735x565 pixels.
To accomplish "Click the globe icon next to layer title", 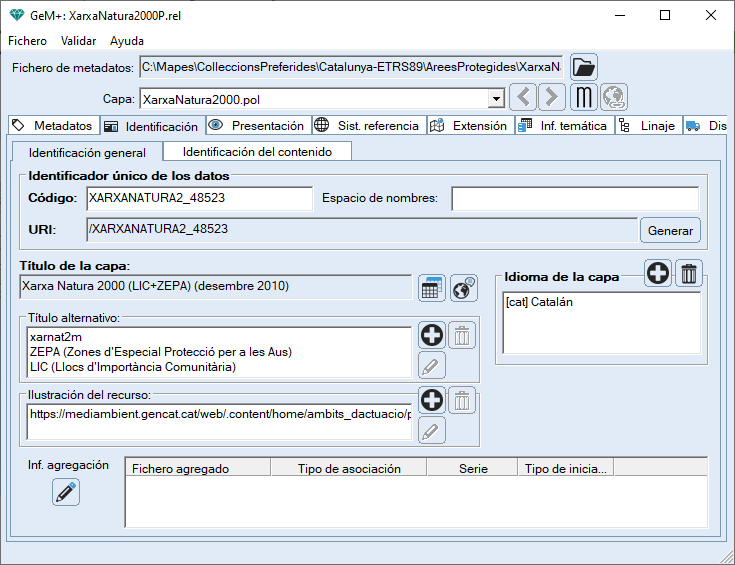I will pyautogui.click(x=463, y=288).
